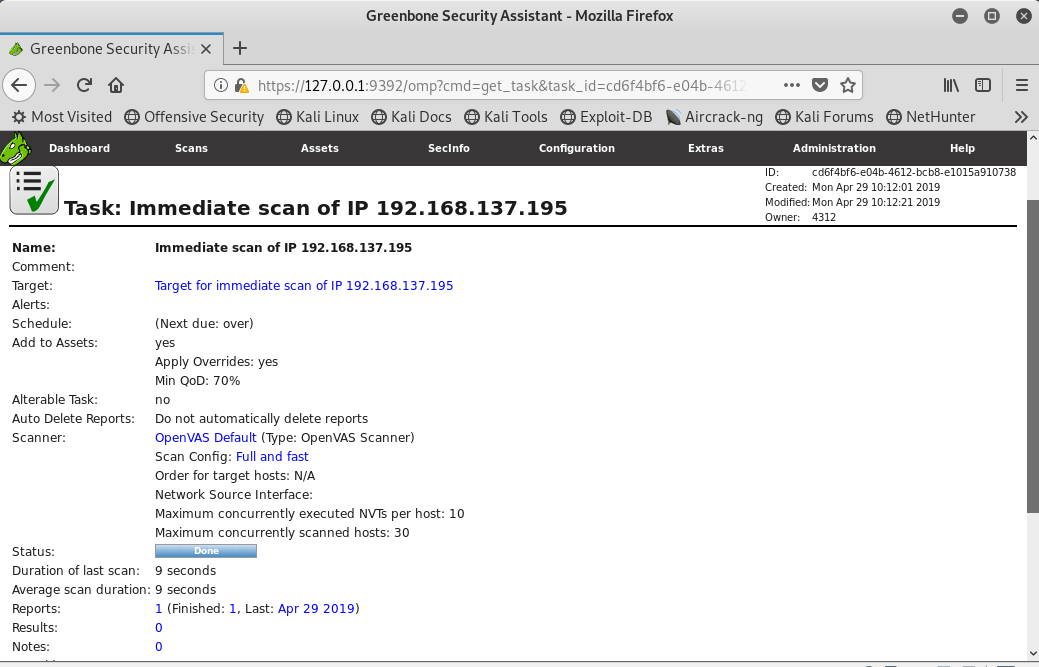Screen dimensions: 1039x667
Task: Show more bookmarks with the double chevron
Action: coord(1021,117)
